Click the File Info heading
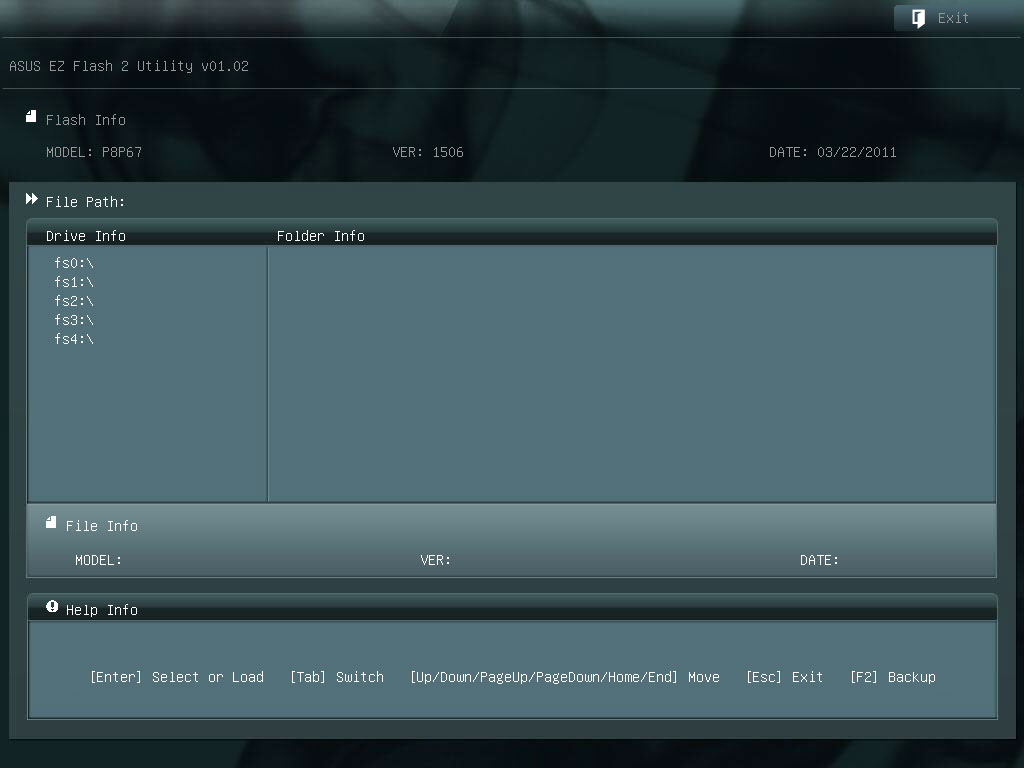This screenshot has width=1024, height=768. (x=102, y=526)
